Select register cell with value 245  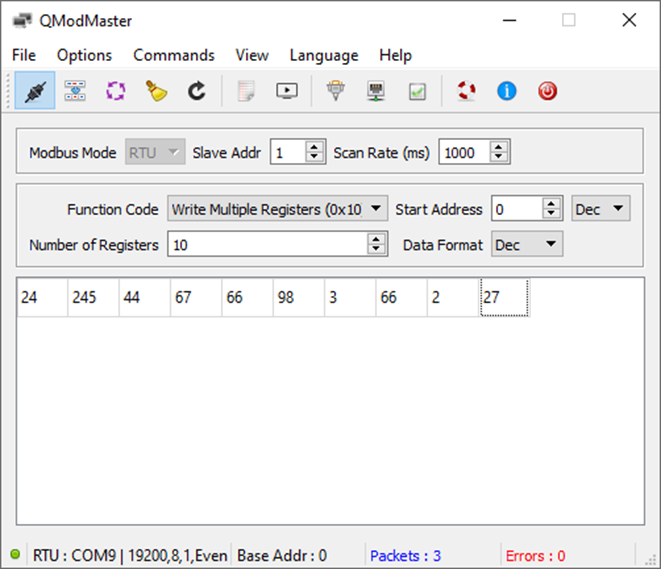click(94, 297)
